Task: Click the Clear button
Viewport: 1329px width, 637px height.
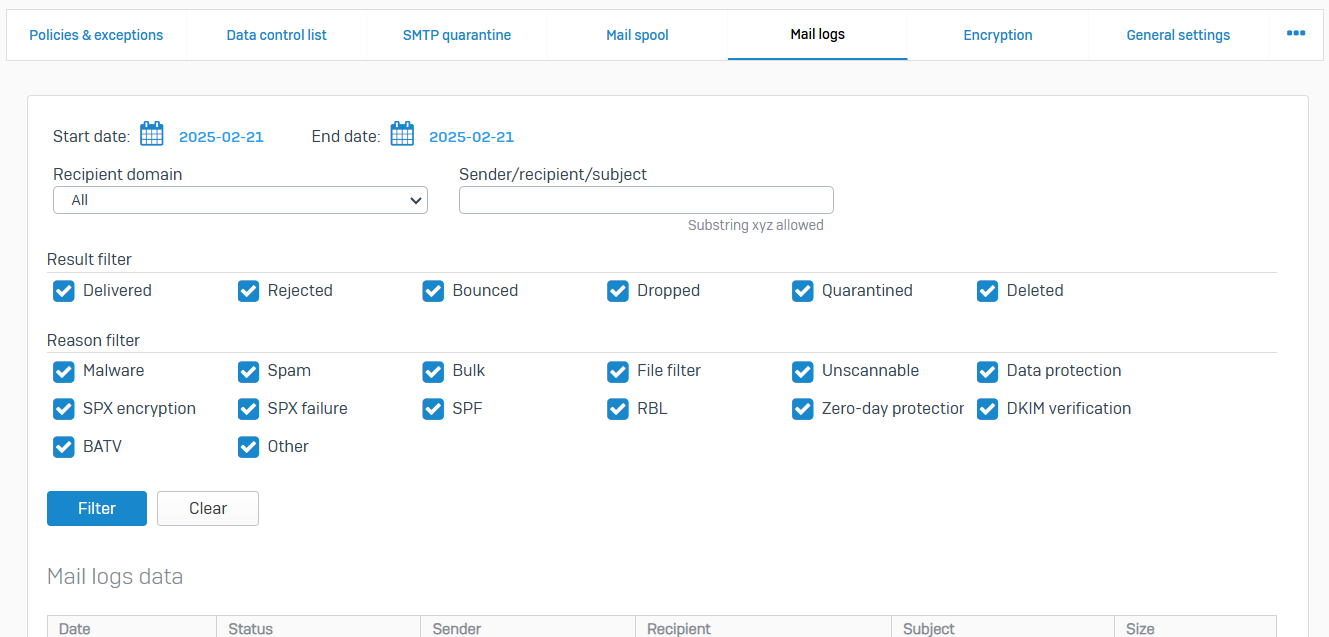Action: point(208,508)
